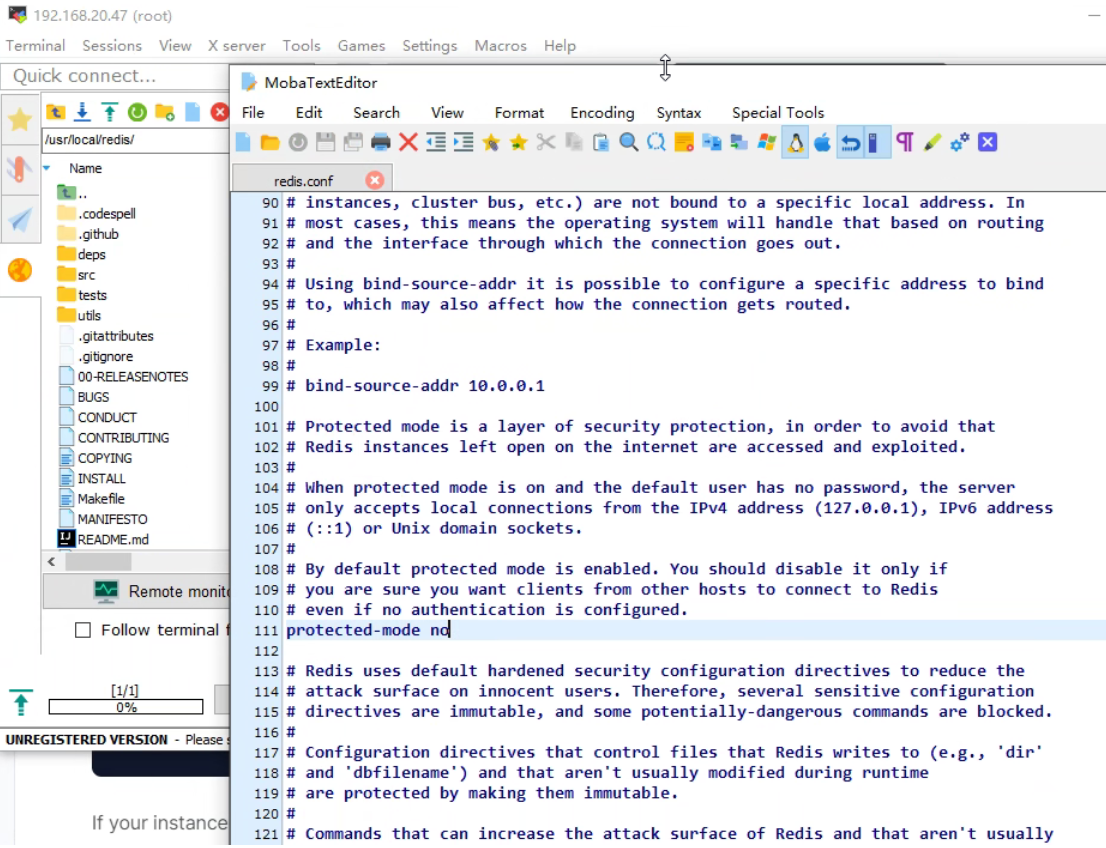The height and width of the screenshot is (848, 1106).
Task: Click the blue X exit icon in toolbar
Action: (988, 143)
